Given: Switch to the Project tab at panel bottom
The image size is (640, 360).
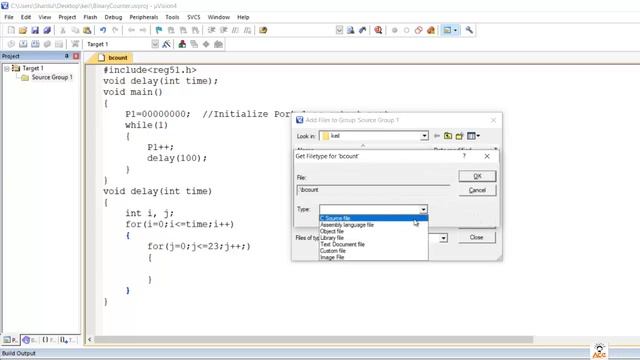Looking at the screenshot, I should click(11, 340).
